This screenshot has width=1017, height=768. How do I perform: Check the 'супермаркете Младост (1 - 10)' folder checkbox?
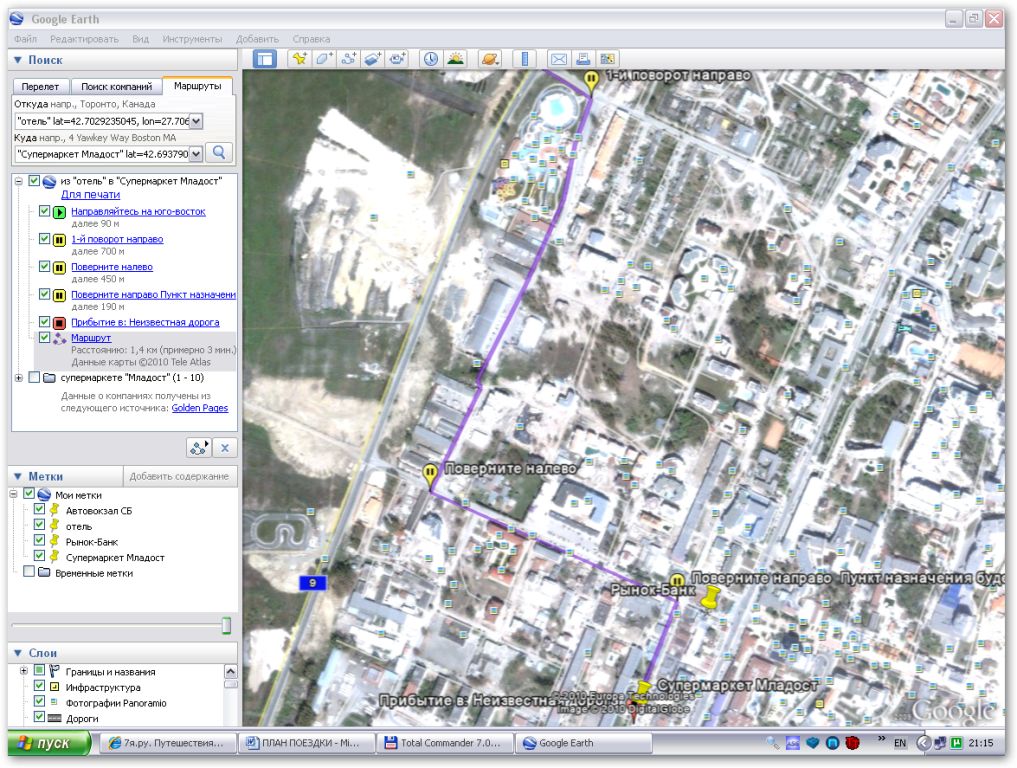[x=34, y=378]
